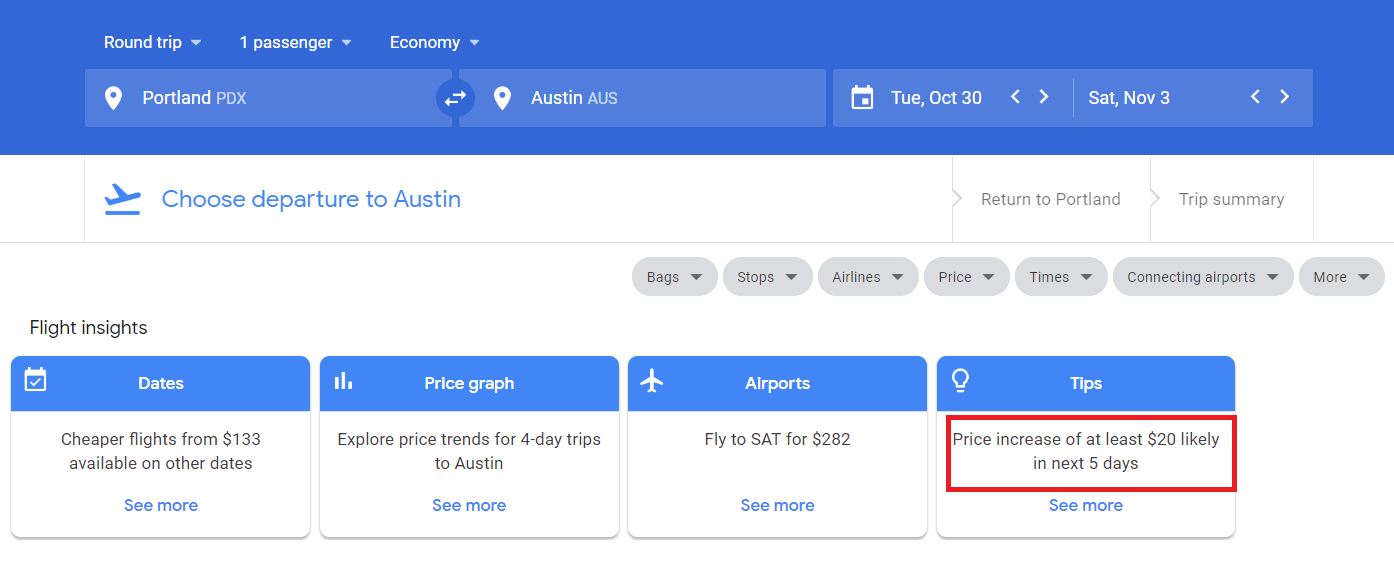Click the Price graph bar chart icon
The width and height of the screenshot is (1394, 574).
[344, 380]
